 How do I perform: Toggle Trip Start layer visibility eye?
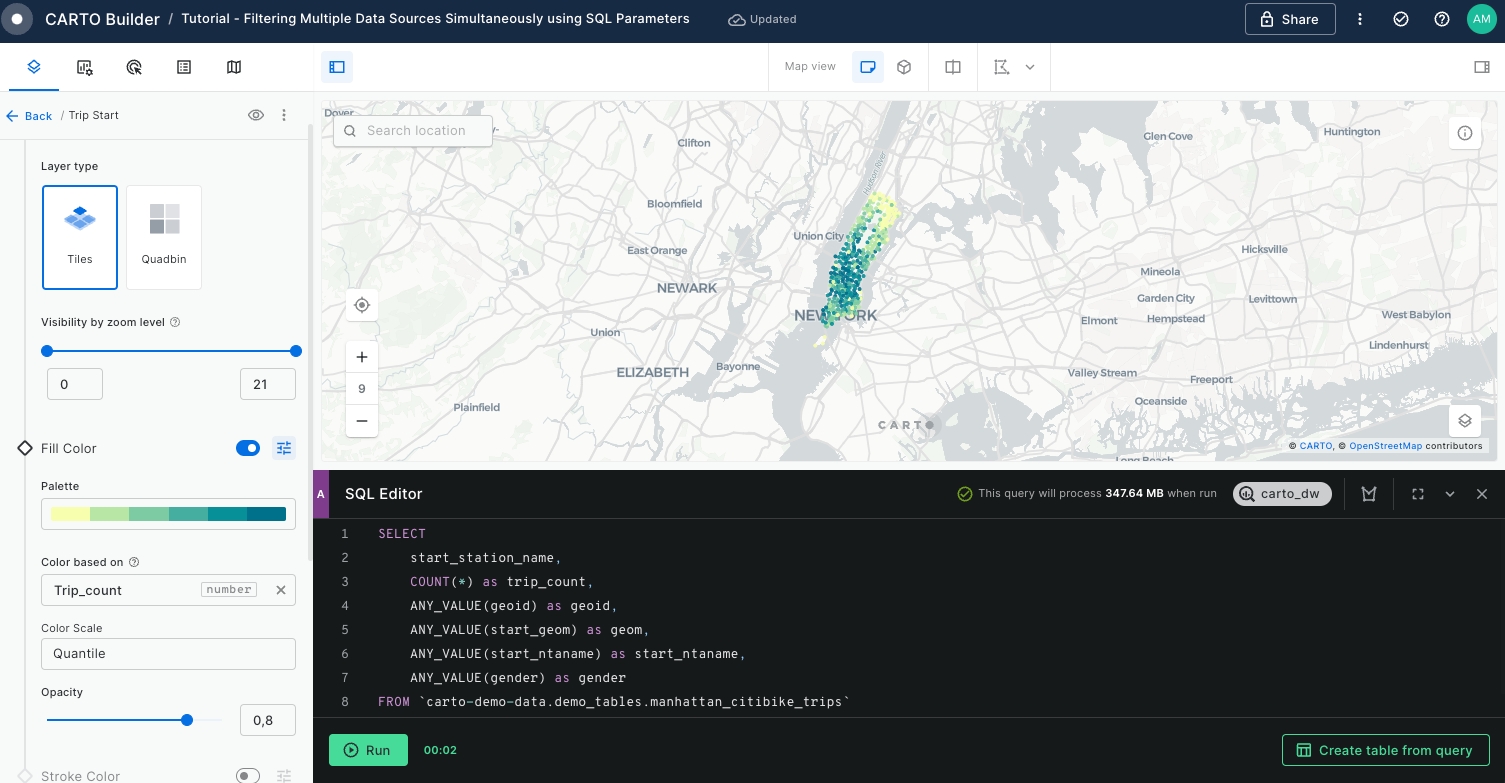pyautogui.click(x=256, y=115)
